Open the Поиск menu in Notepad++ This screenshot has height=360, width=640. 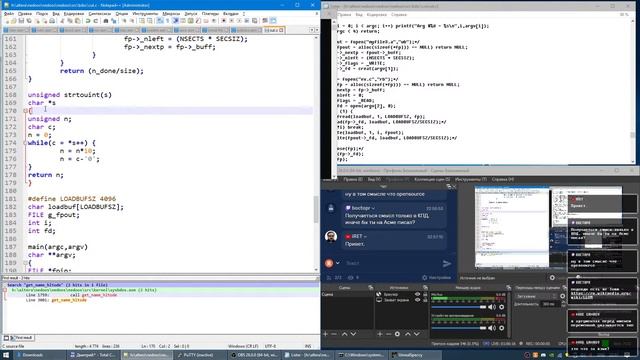(42, 13)
